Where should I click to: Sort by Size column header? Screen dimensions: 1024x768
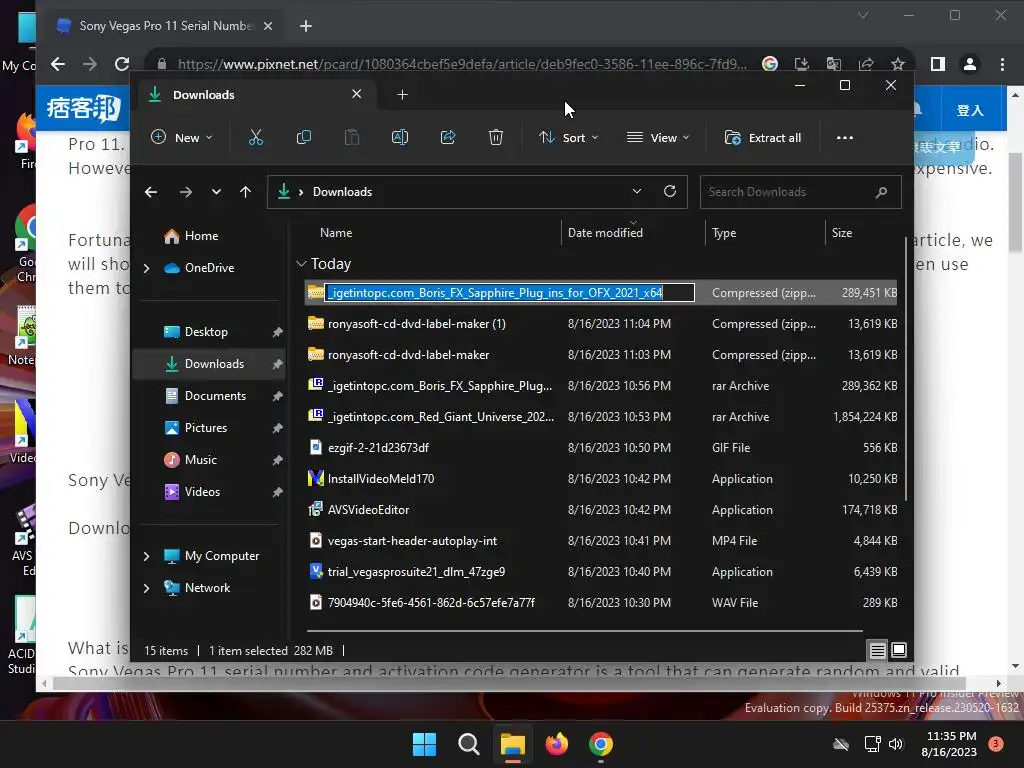842,232
